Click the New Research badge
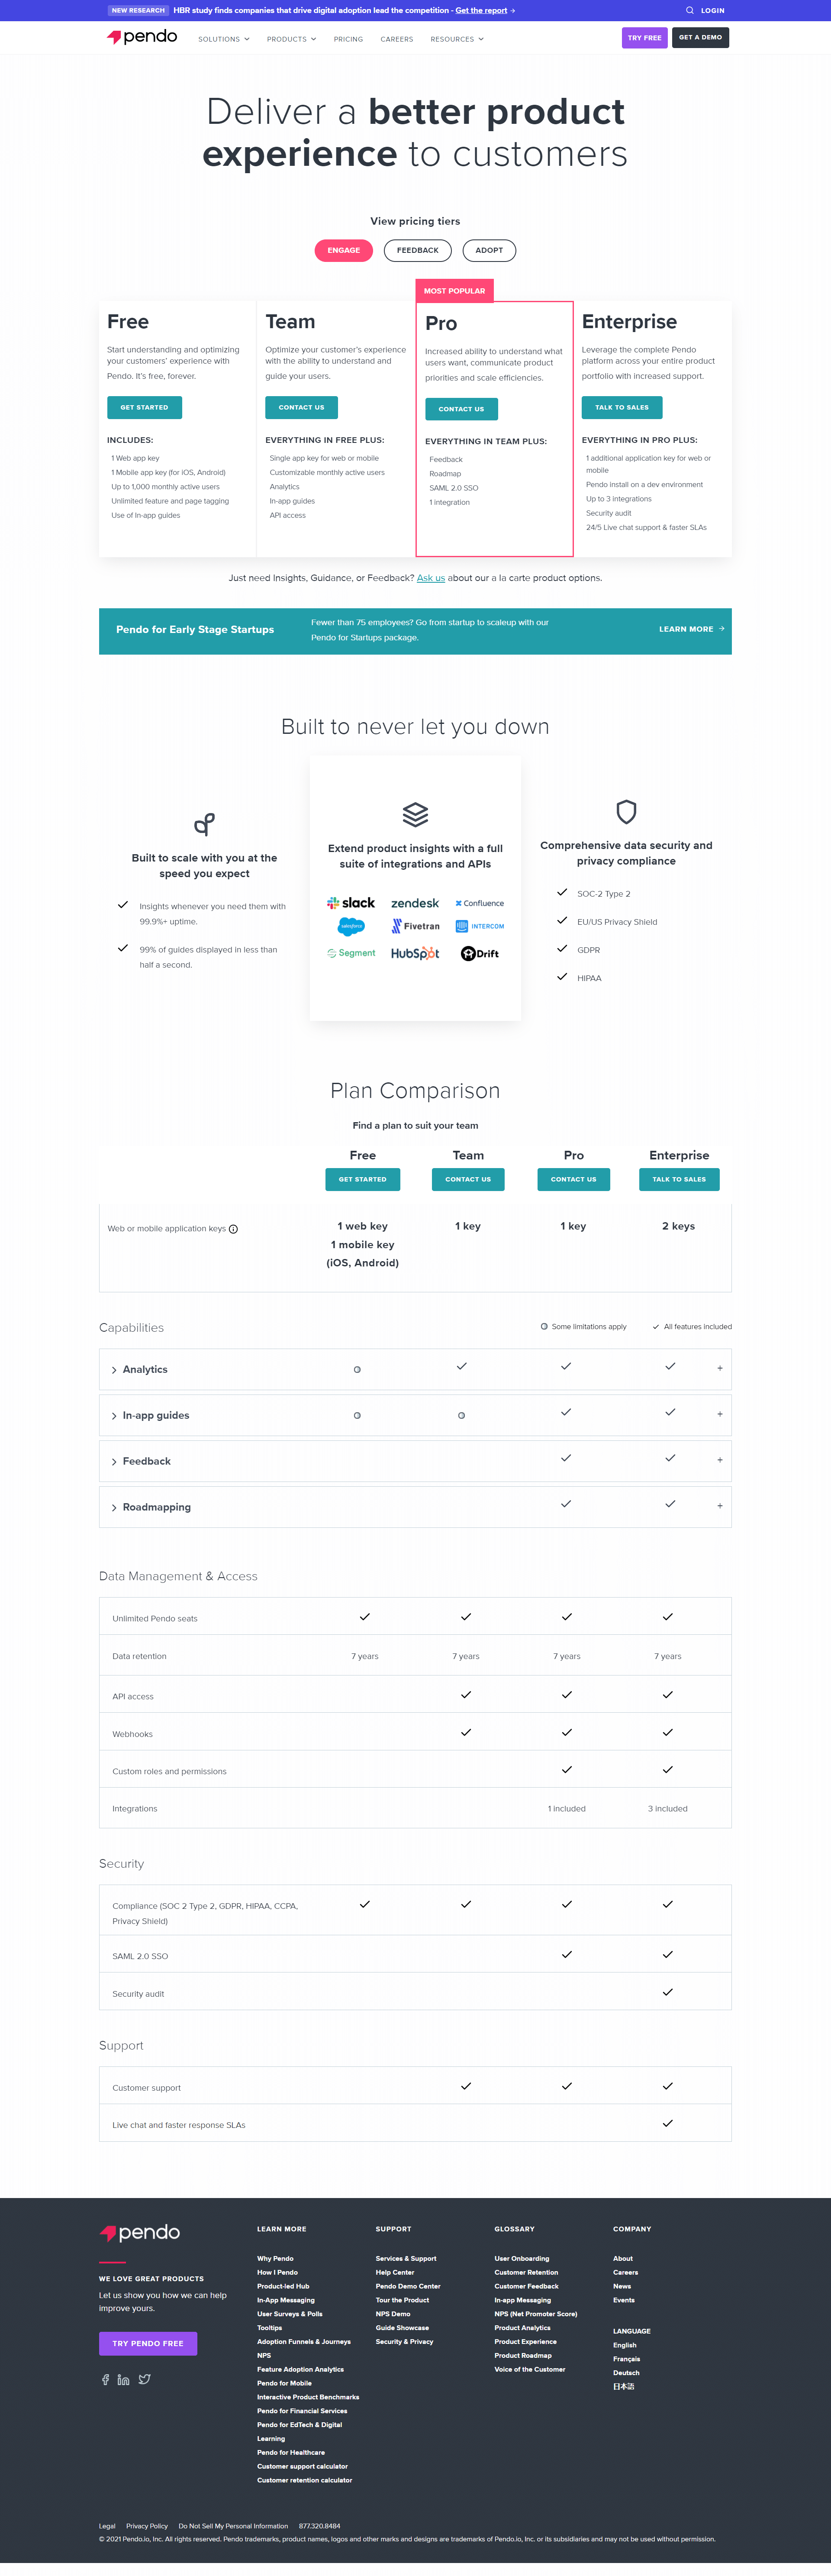The height and width of the screenshot is (2576, 831). point(138,10)
